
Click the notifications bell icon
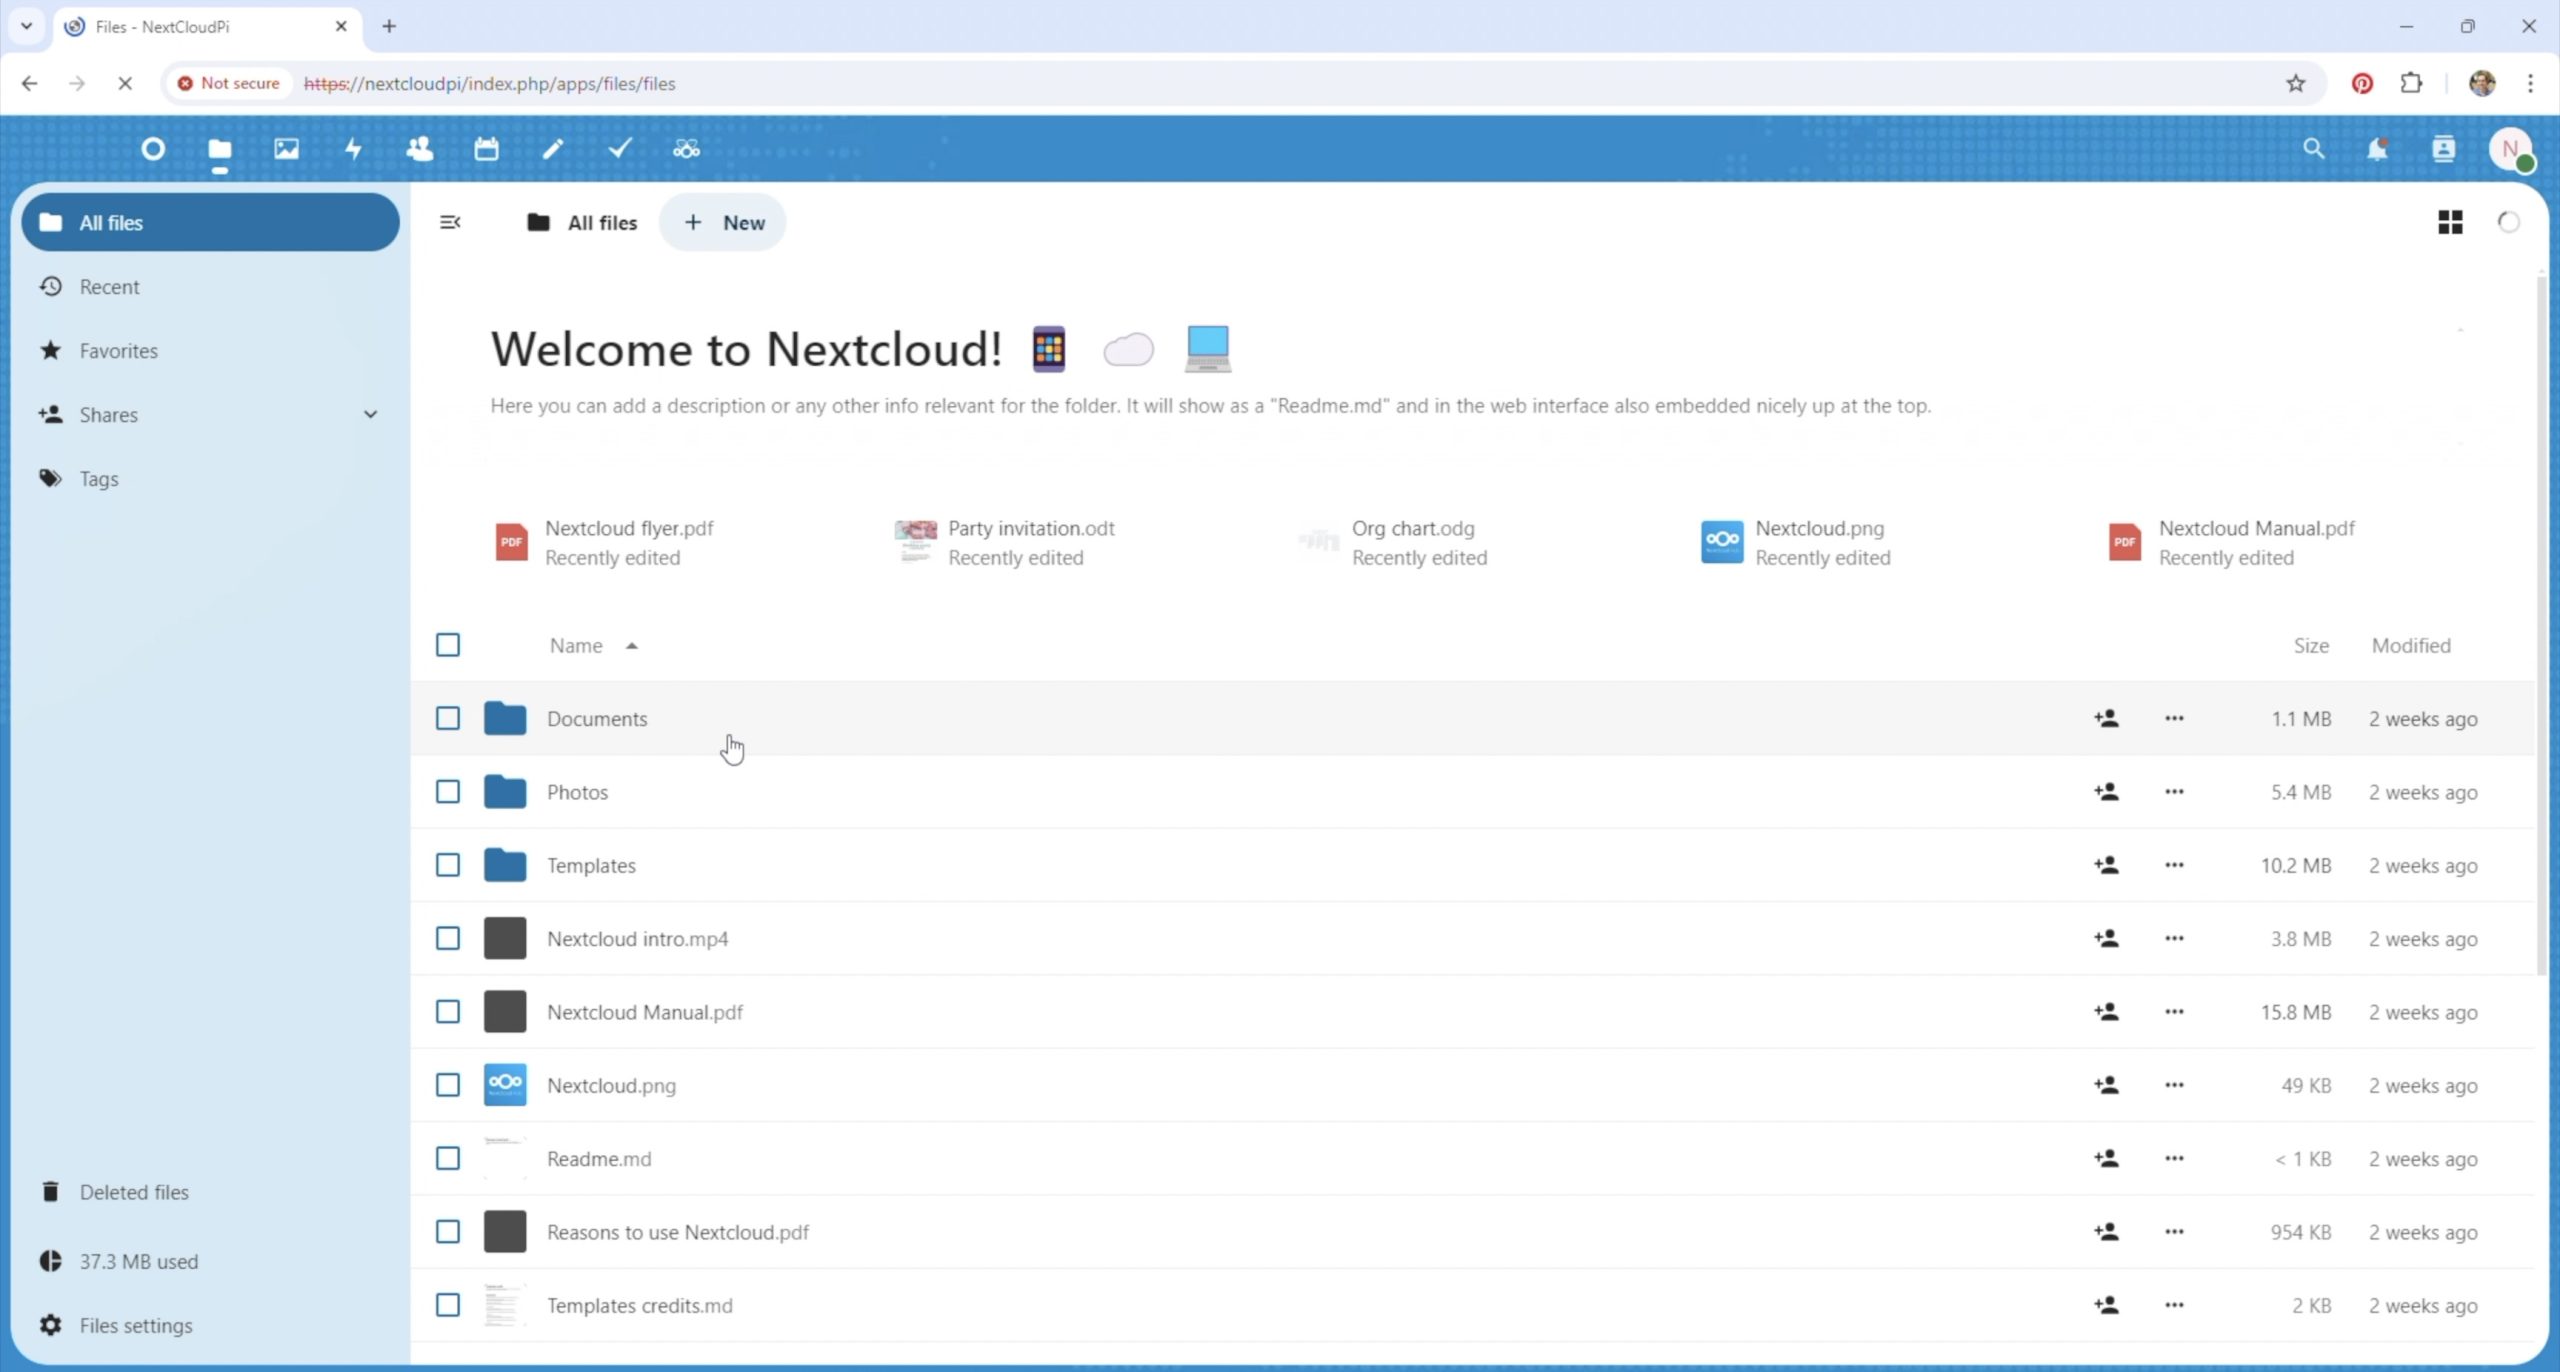(x=2377, y=149)
